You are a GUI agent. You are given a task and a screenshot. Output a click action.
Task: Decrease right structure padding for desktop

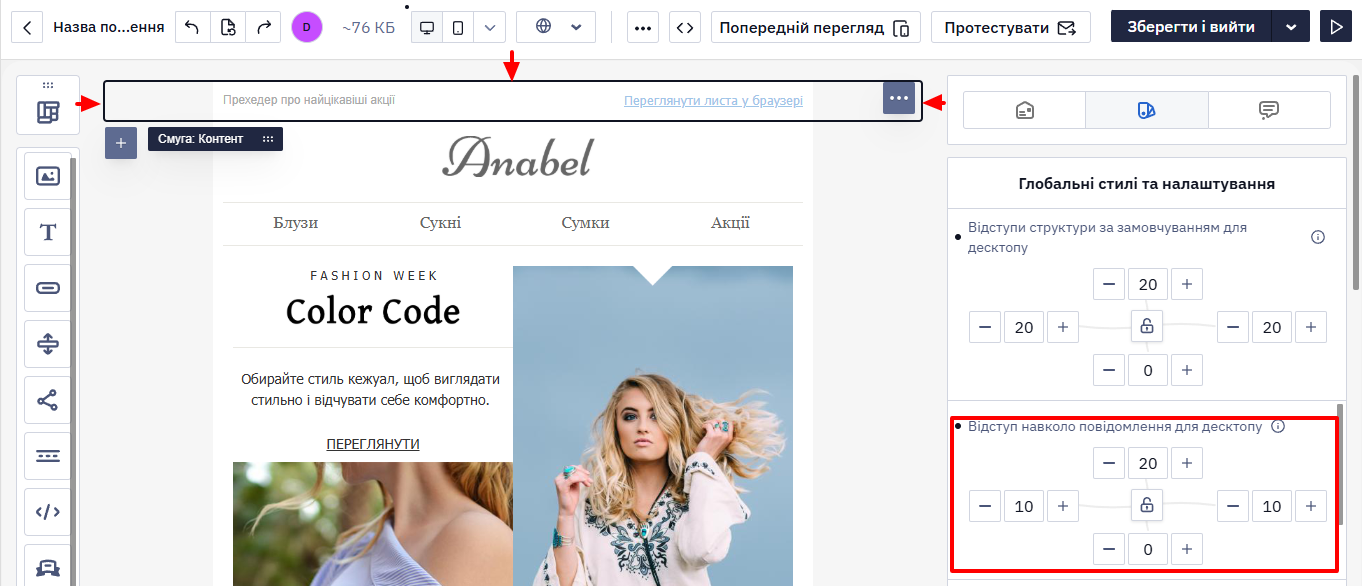[x=1233, y=327]
